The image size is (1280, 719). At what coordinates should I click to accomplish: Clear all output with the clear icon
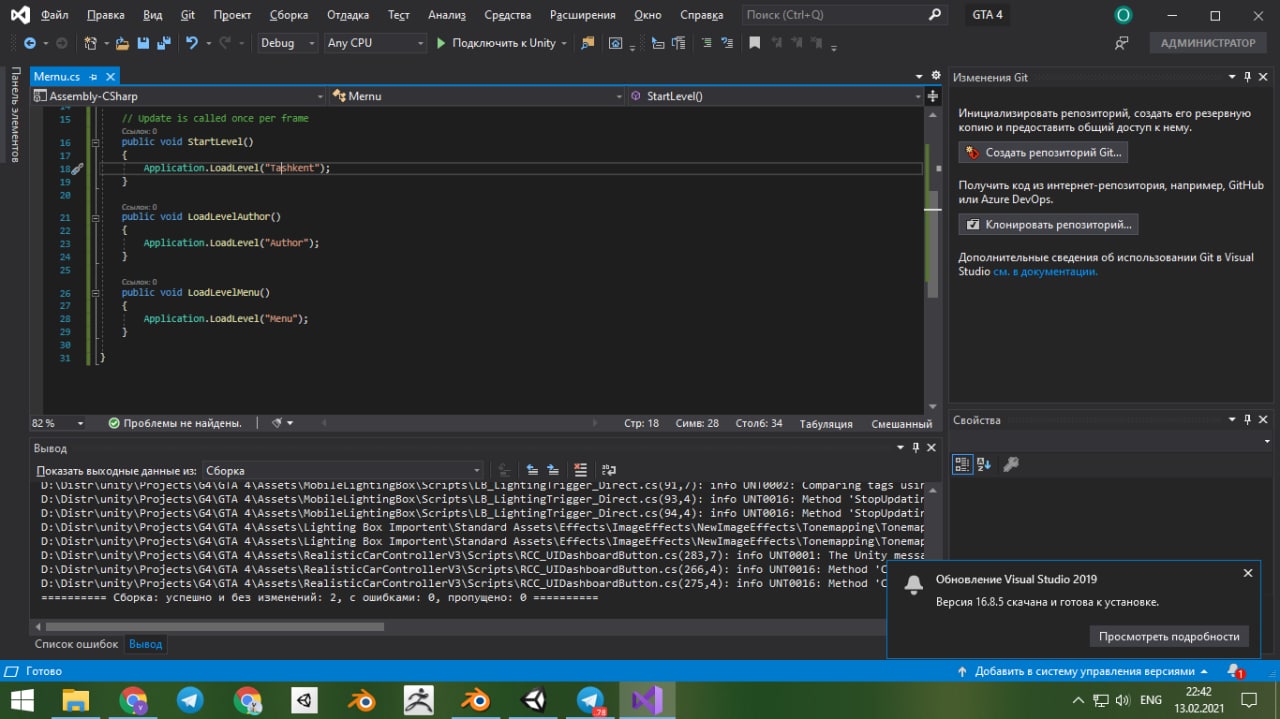tap(581, 470)
